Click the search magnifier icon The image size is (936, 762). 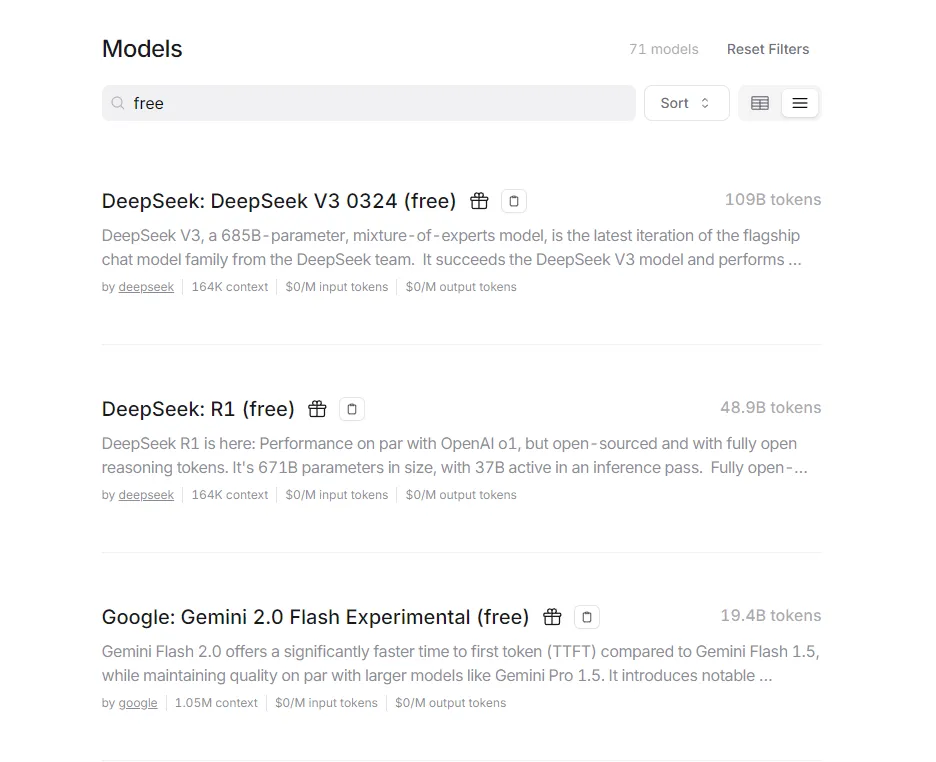tap(118, 103)
